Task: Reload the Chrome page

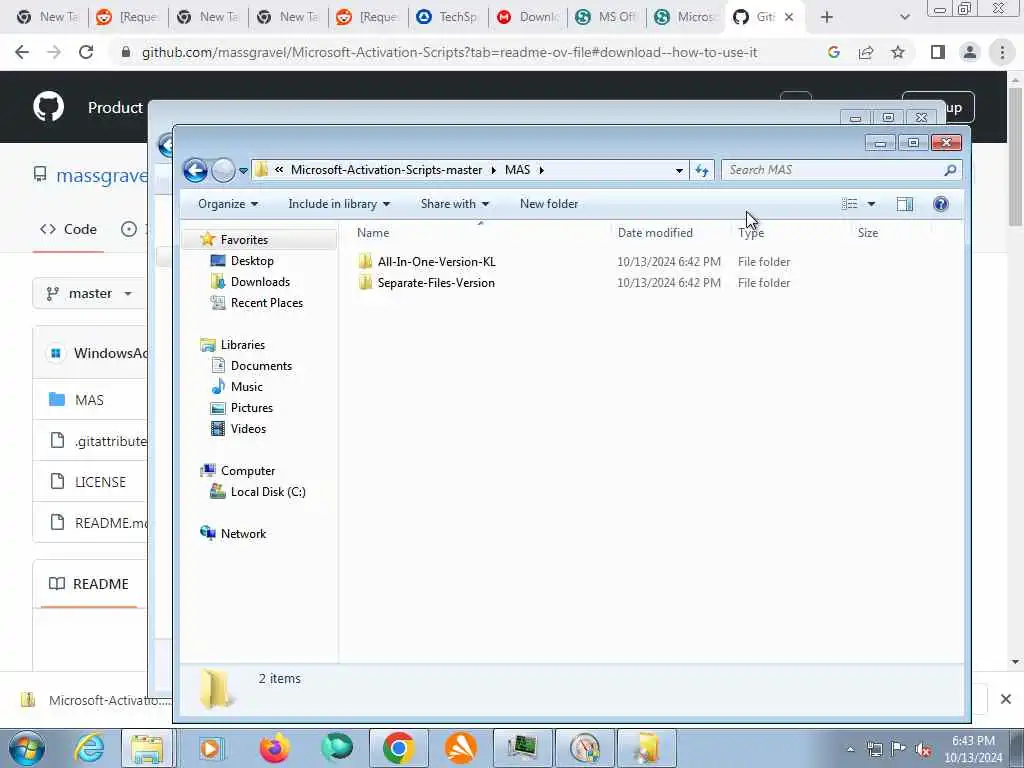Action: tap(86, 52)
